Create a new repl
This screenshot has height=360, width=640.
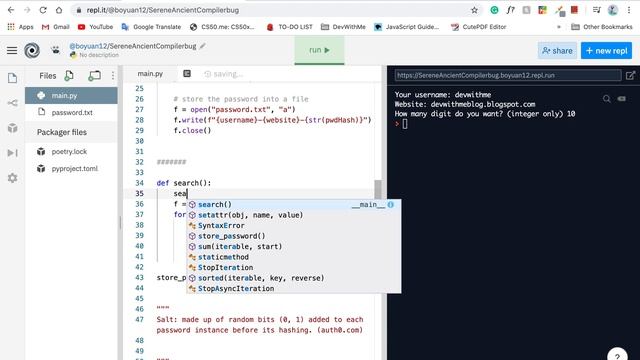pyautogui.click(x=607, y=51)
